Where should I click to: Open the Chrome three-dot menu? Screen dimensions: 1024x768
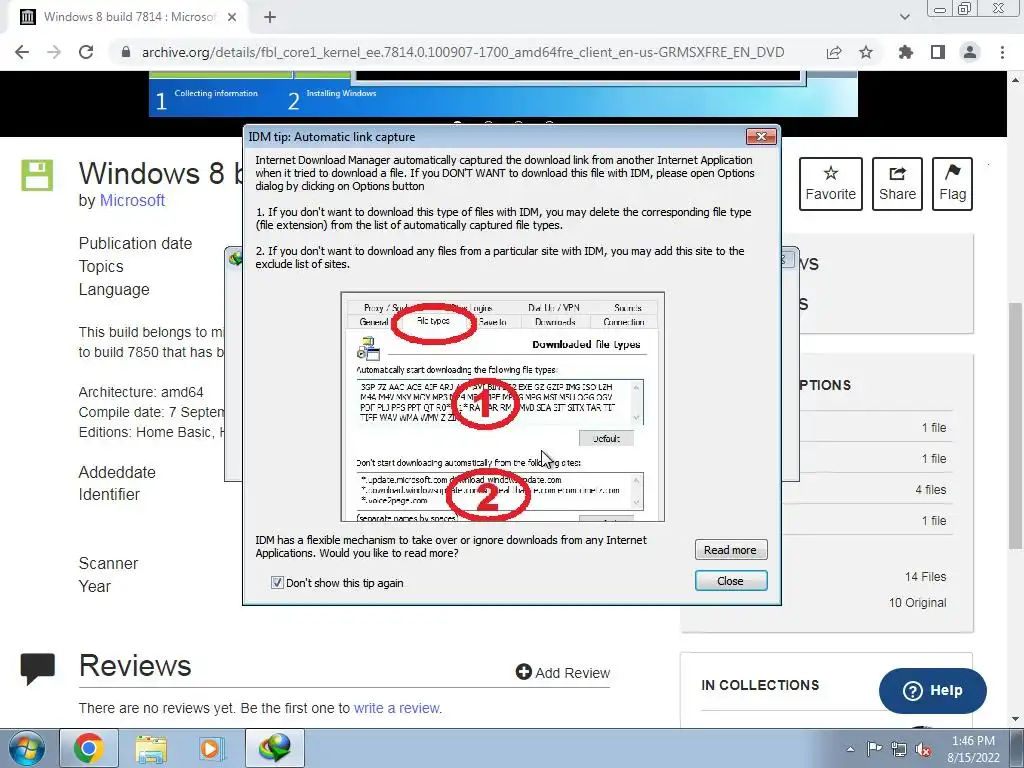point(1002,52)
